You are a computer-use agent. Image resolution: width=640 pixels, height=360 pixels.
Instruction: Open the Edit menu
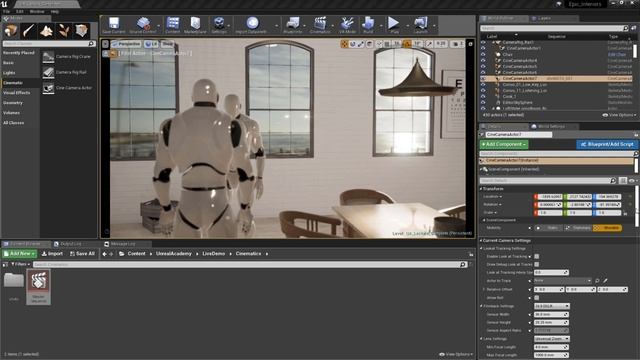click(20, 11)
